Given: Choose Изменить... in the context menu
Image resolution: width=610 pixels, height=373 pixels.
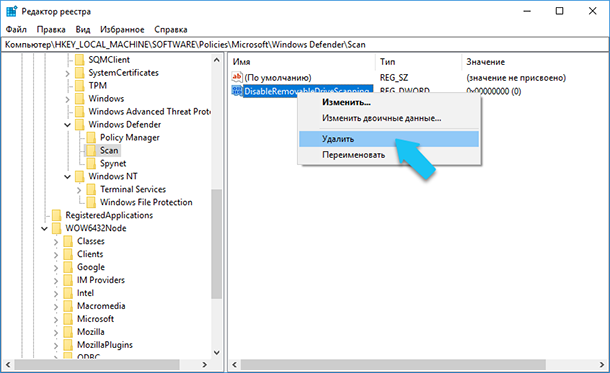Looking at the screenshot, I should (389, 102).
